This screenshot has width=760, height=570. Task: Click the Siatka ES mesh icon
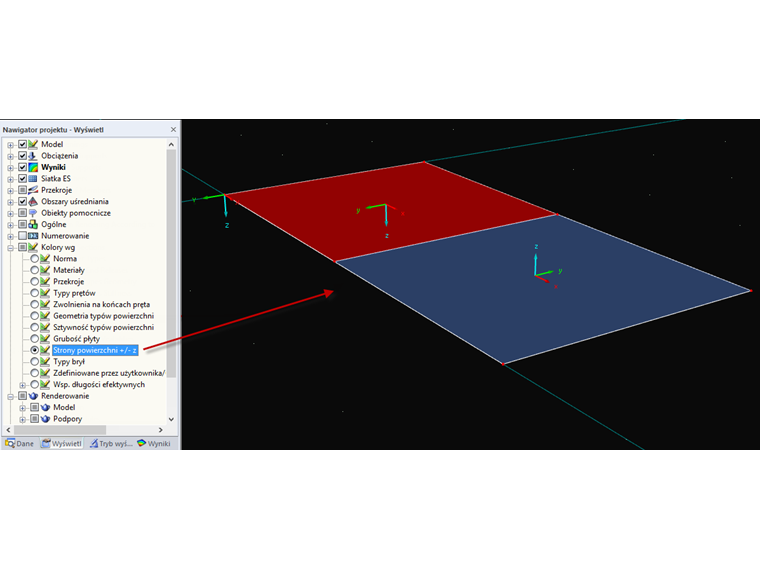[x=33, y=178]
